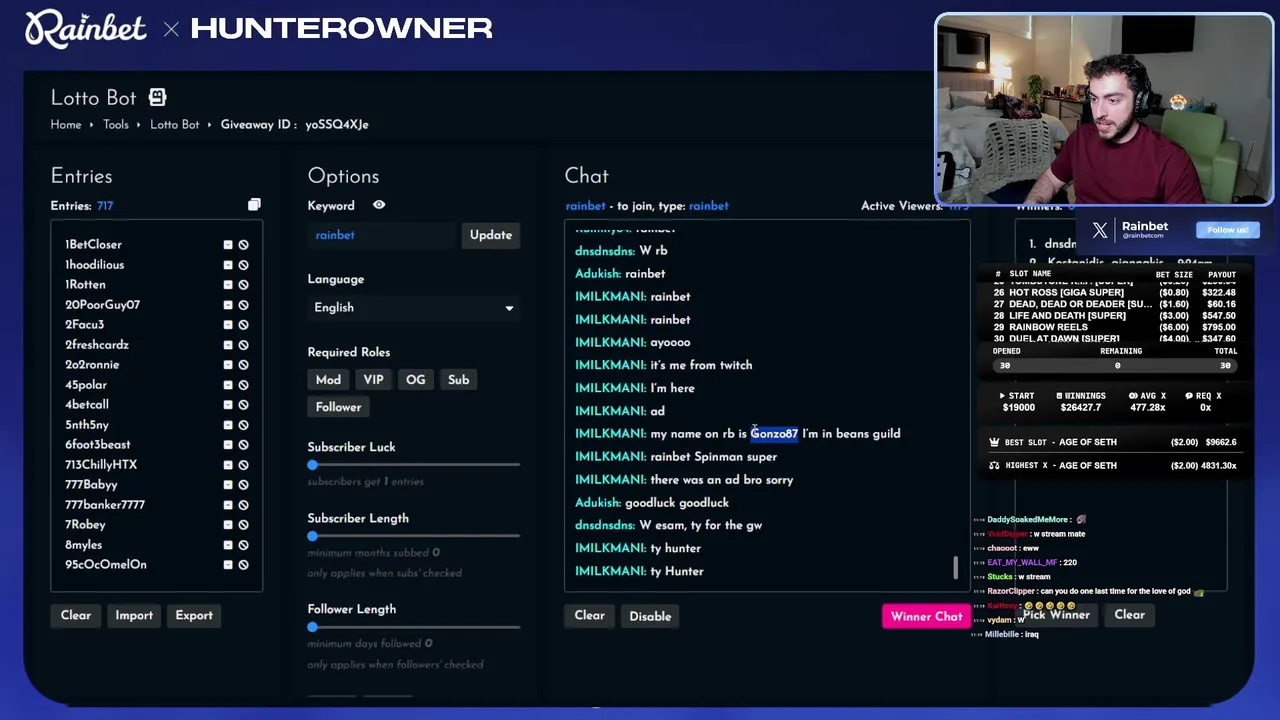The height and width of the screenshot is (720, 1280).
Task: Ban user 713ChillyHTX with the ban icon
Action: [x=243, y=465]
